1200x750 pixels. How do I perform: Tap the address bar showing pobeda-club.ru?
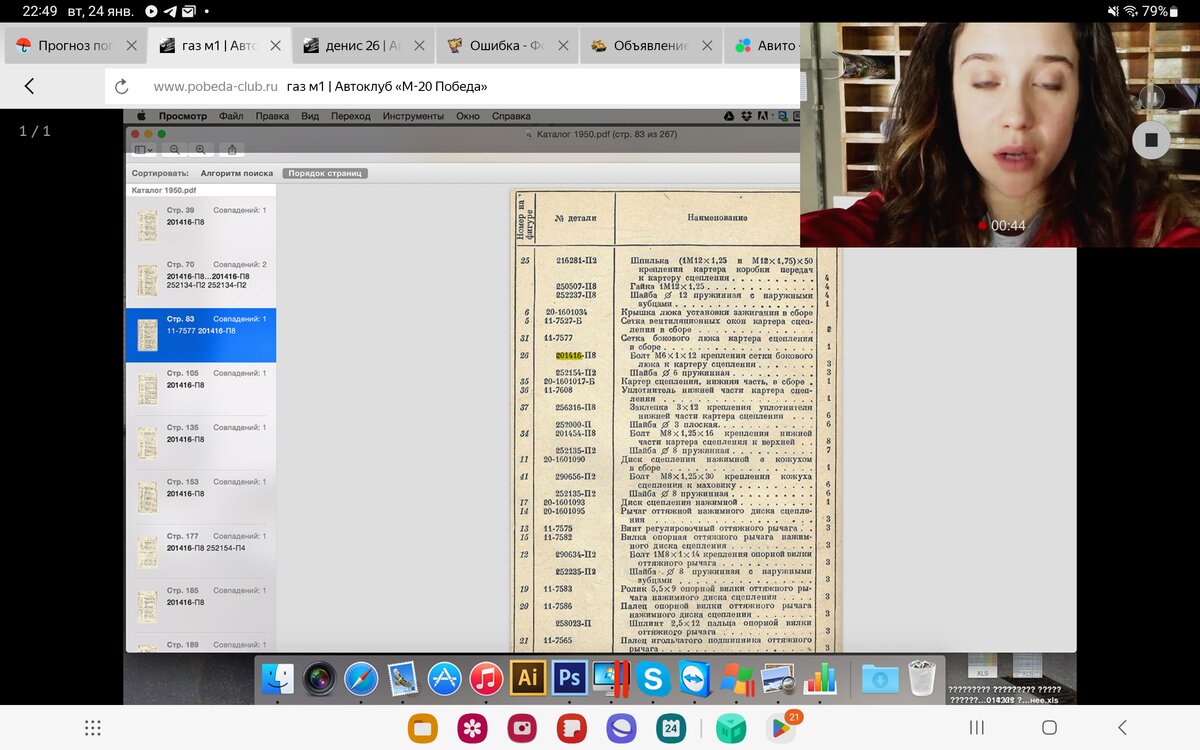coord(450,87)
